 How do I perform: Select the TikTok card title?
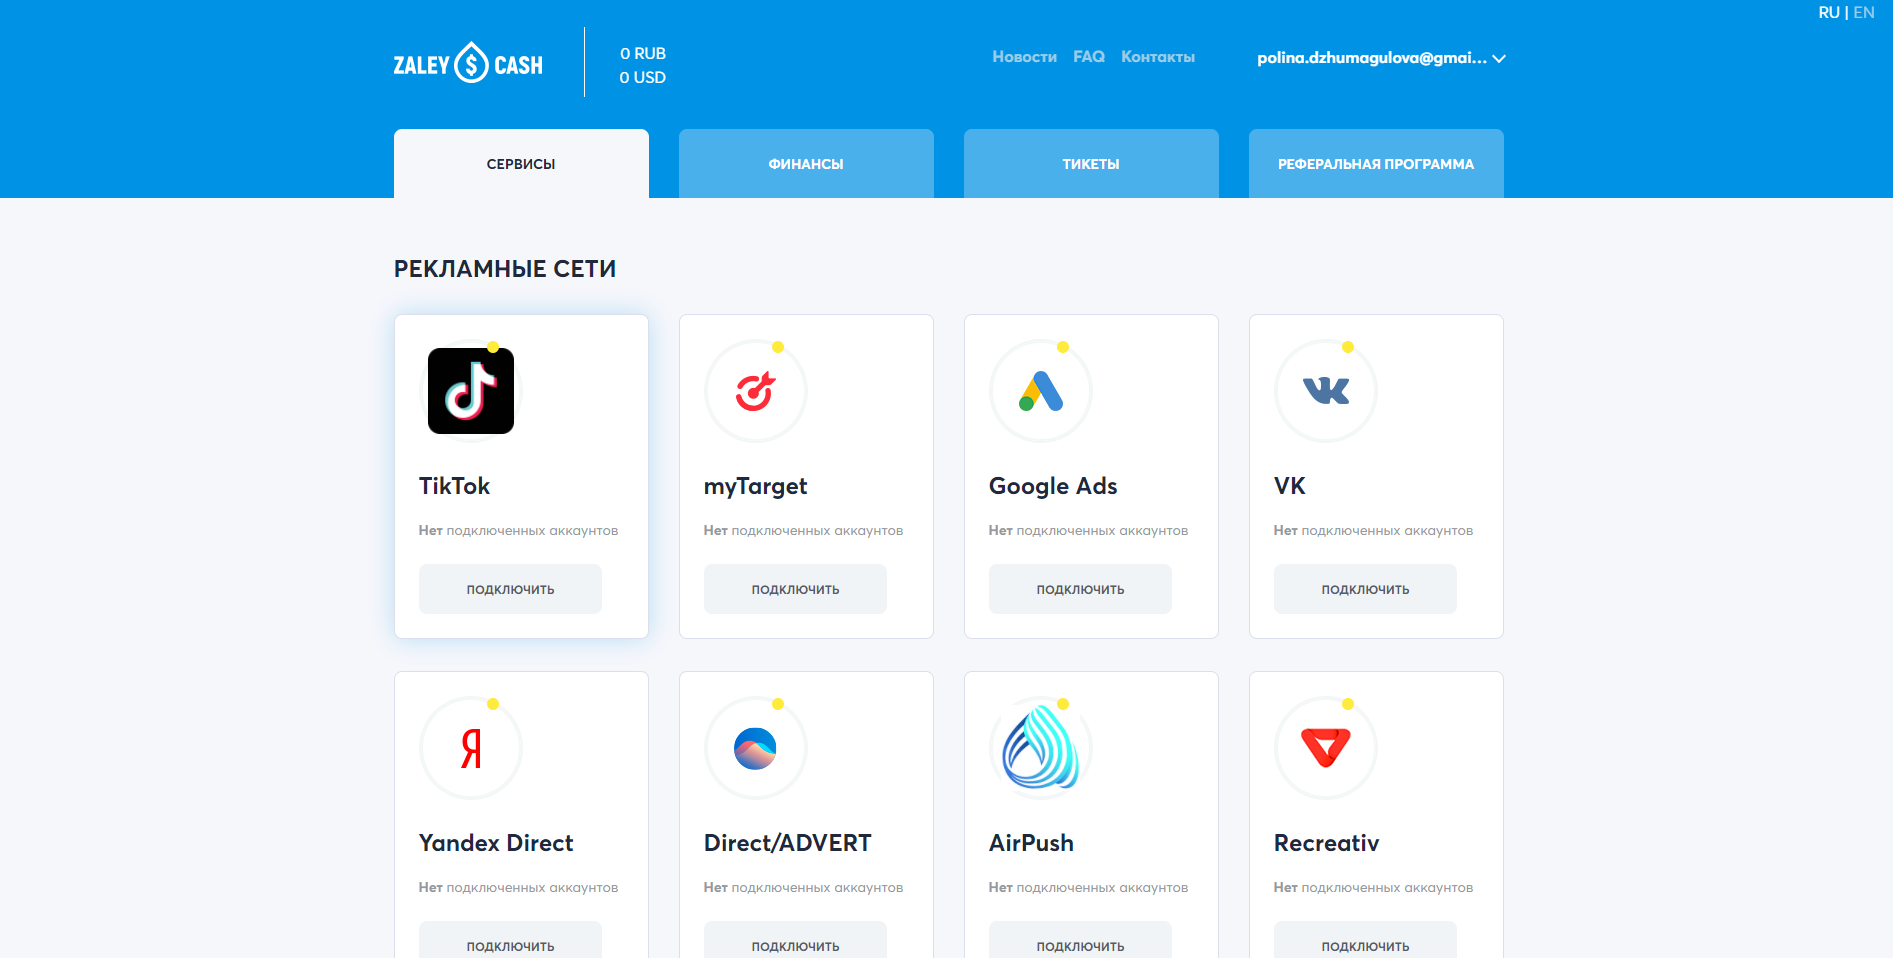click(x=454, y=486)
